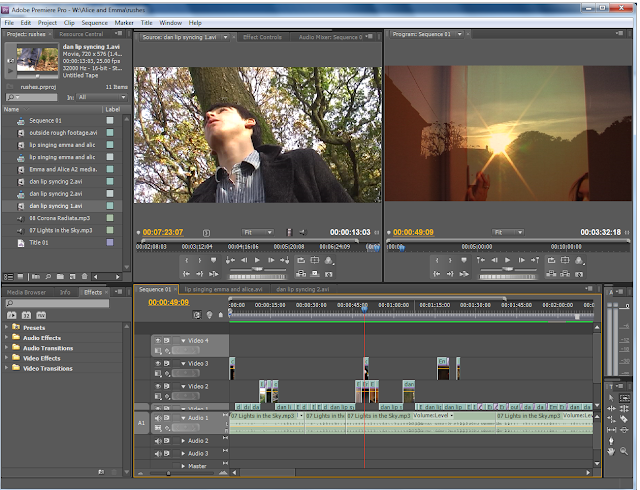This screenshot has height=490, width=640.
Task: Select the Hand tool
Action: tap(611, 451)
